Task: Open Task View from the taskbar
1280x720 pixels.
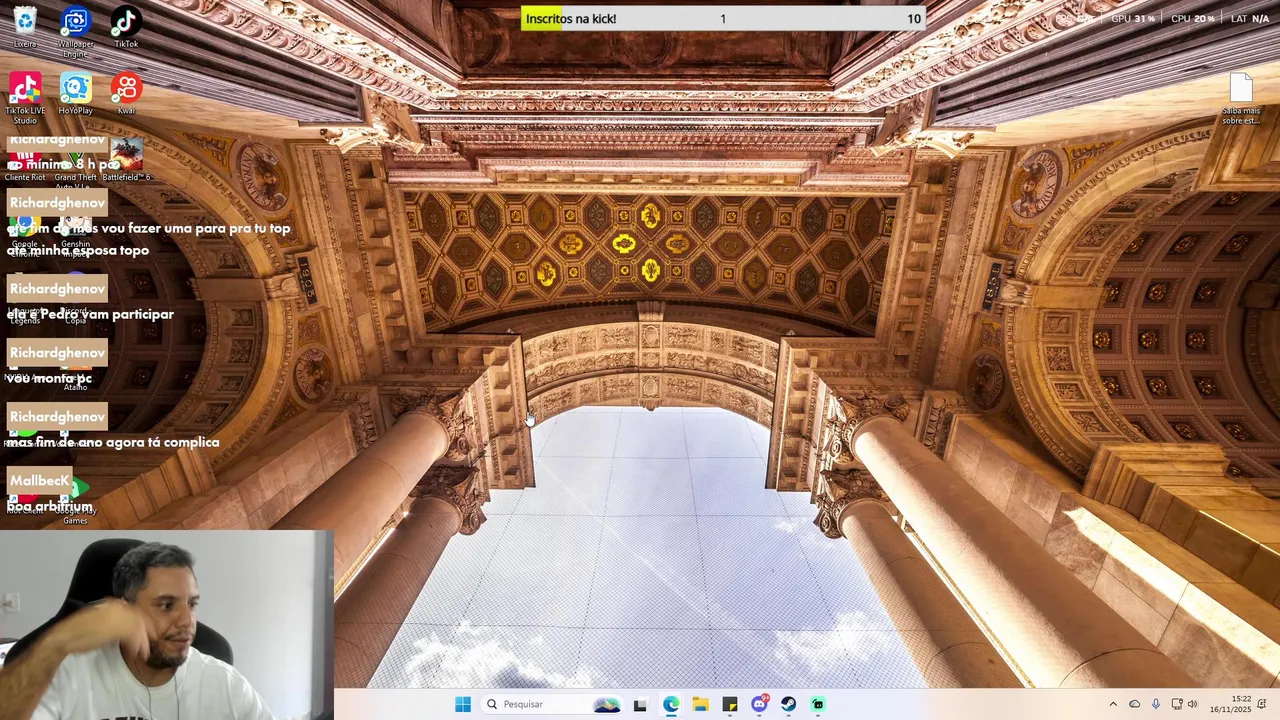Action: pyautogui.click(x=640, y=704)
